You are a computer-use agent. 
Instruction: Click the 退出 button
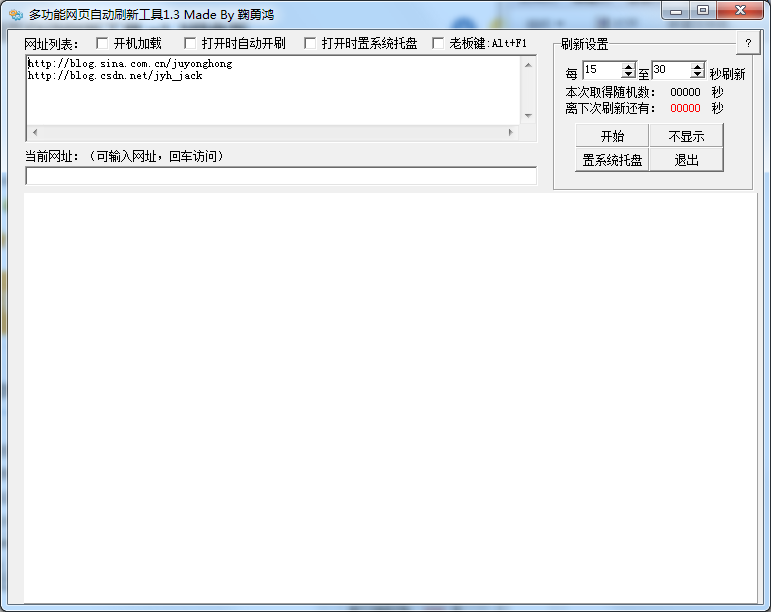686,160
